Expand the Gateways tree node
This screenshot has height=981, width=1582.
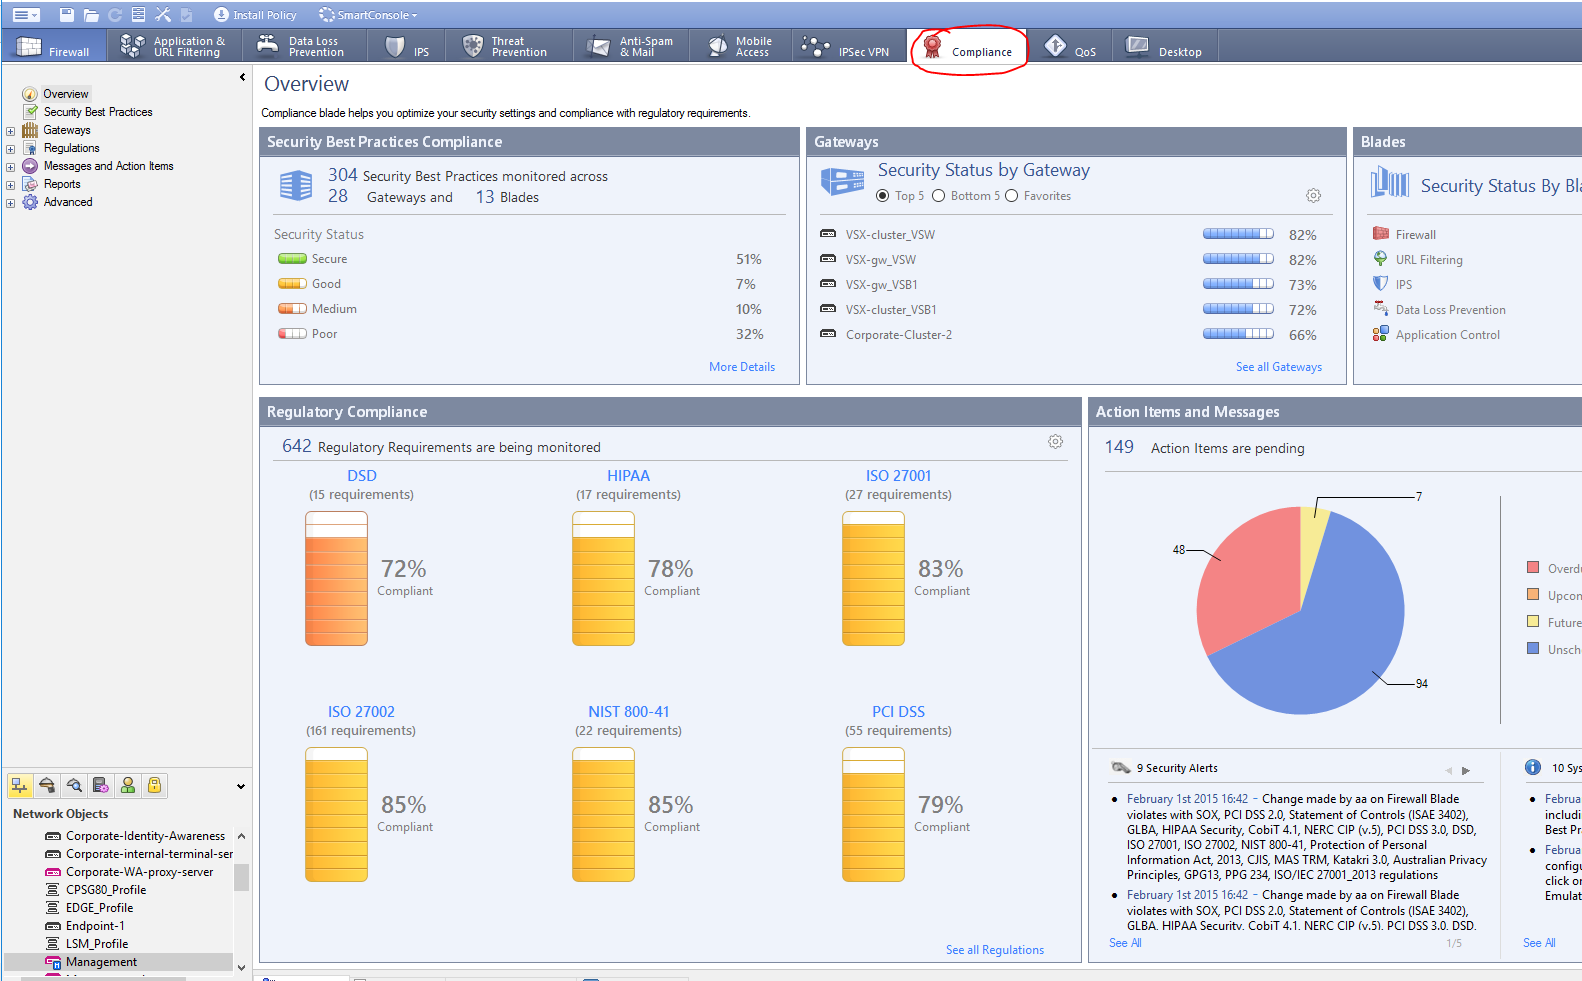(x=10, y=131)
